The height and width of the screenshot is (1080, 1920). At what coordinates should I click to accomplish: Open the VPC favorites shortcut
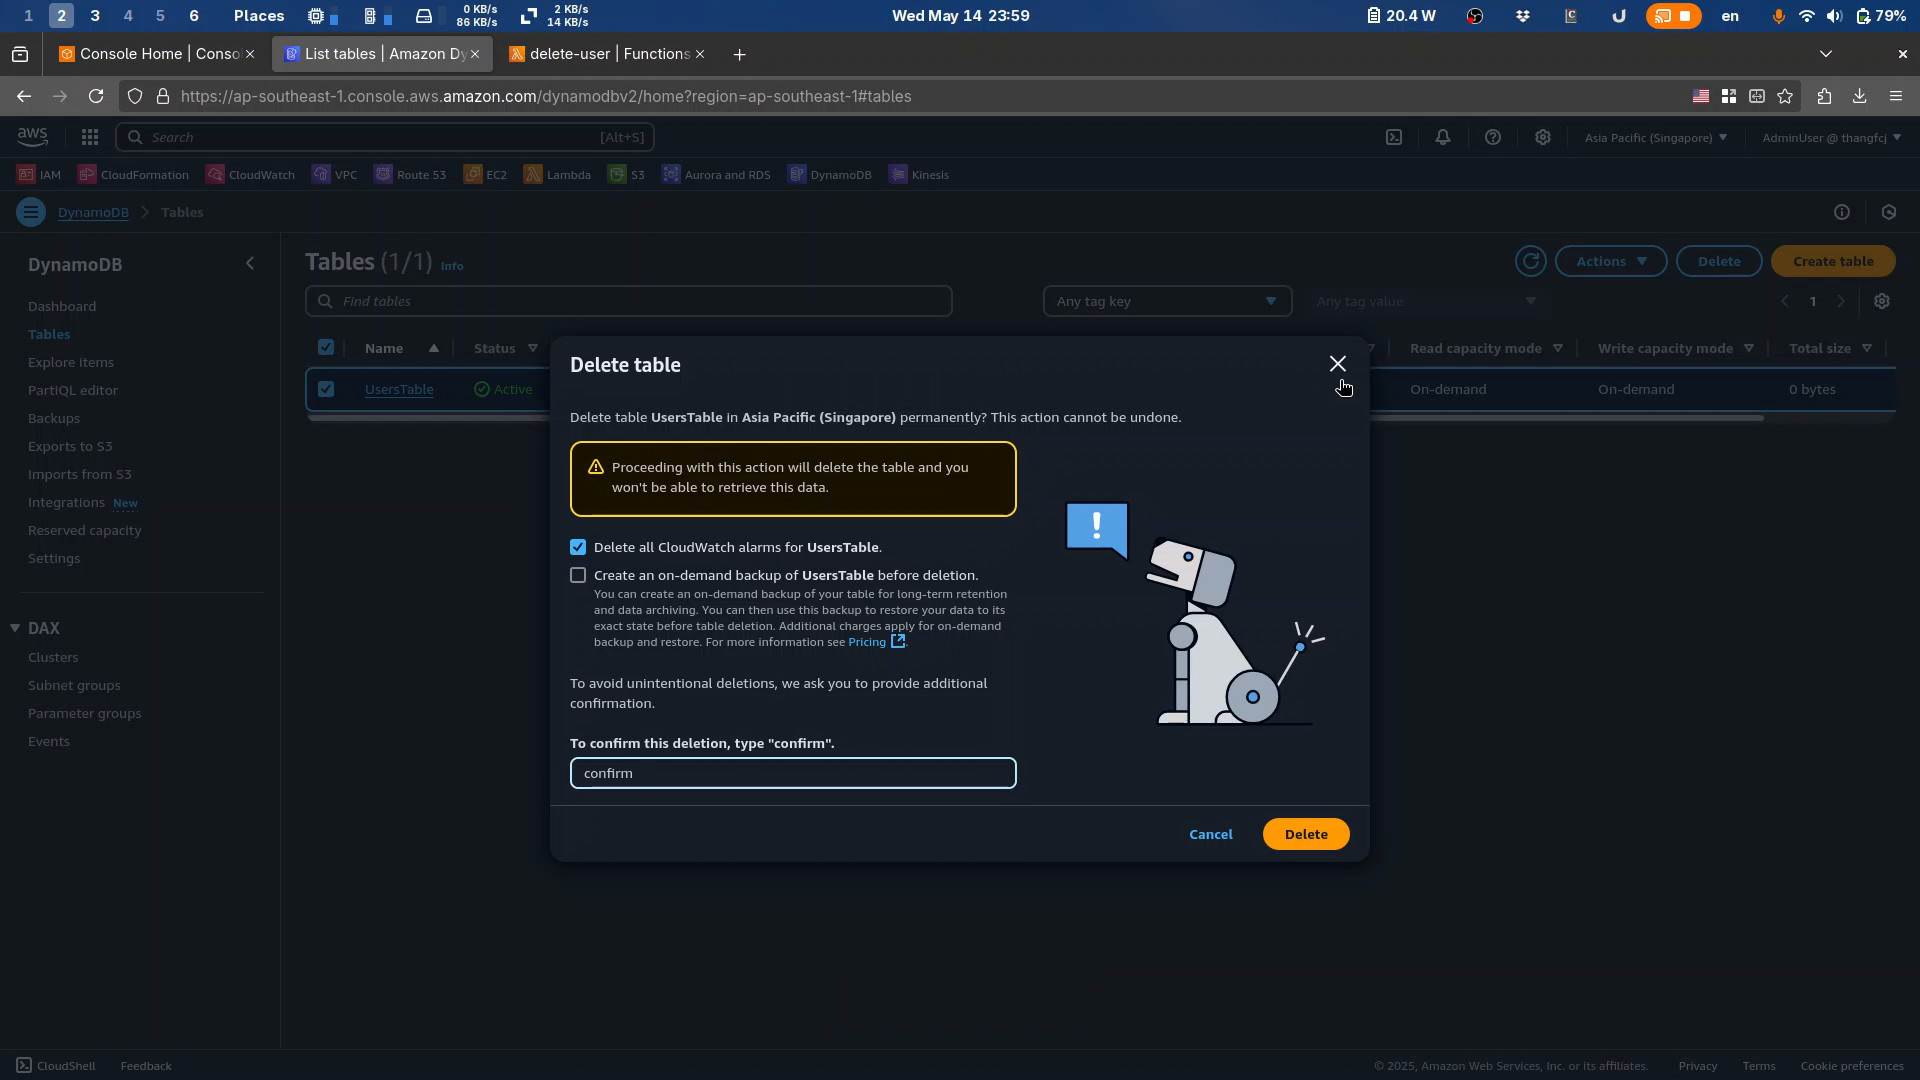tap(334, 174)
